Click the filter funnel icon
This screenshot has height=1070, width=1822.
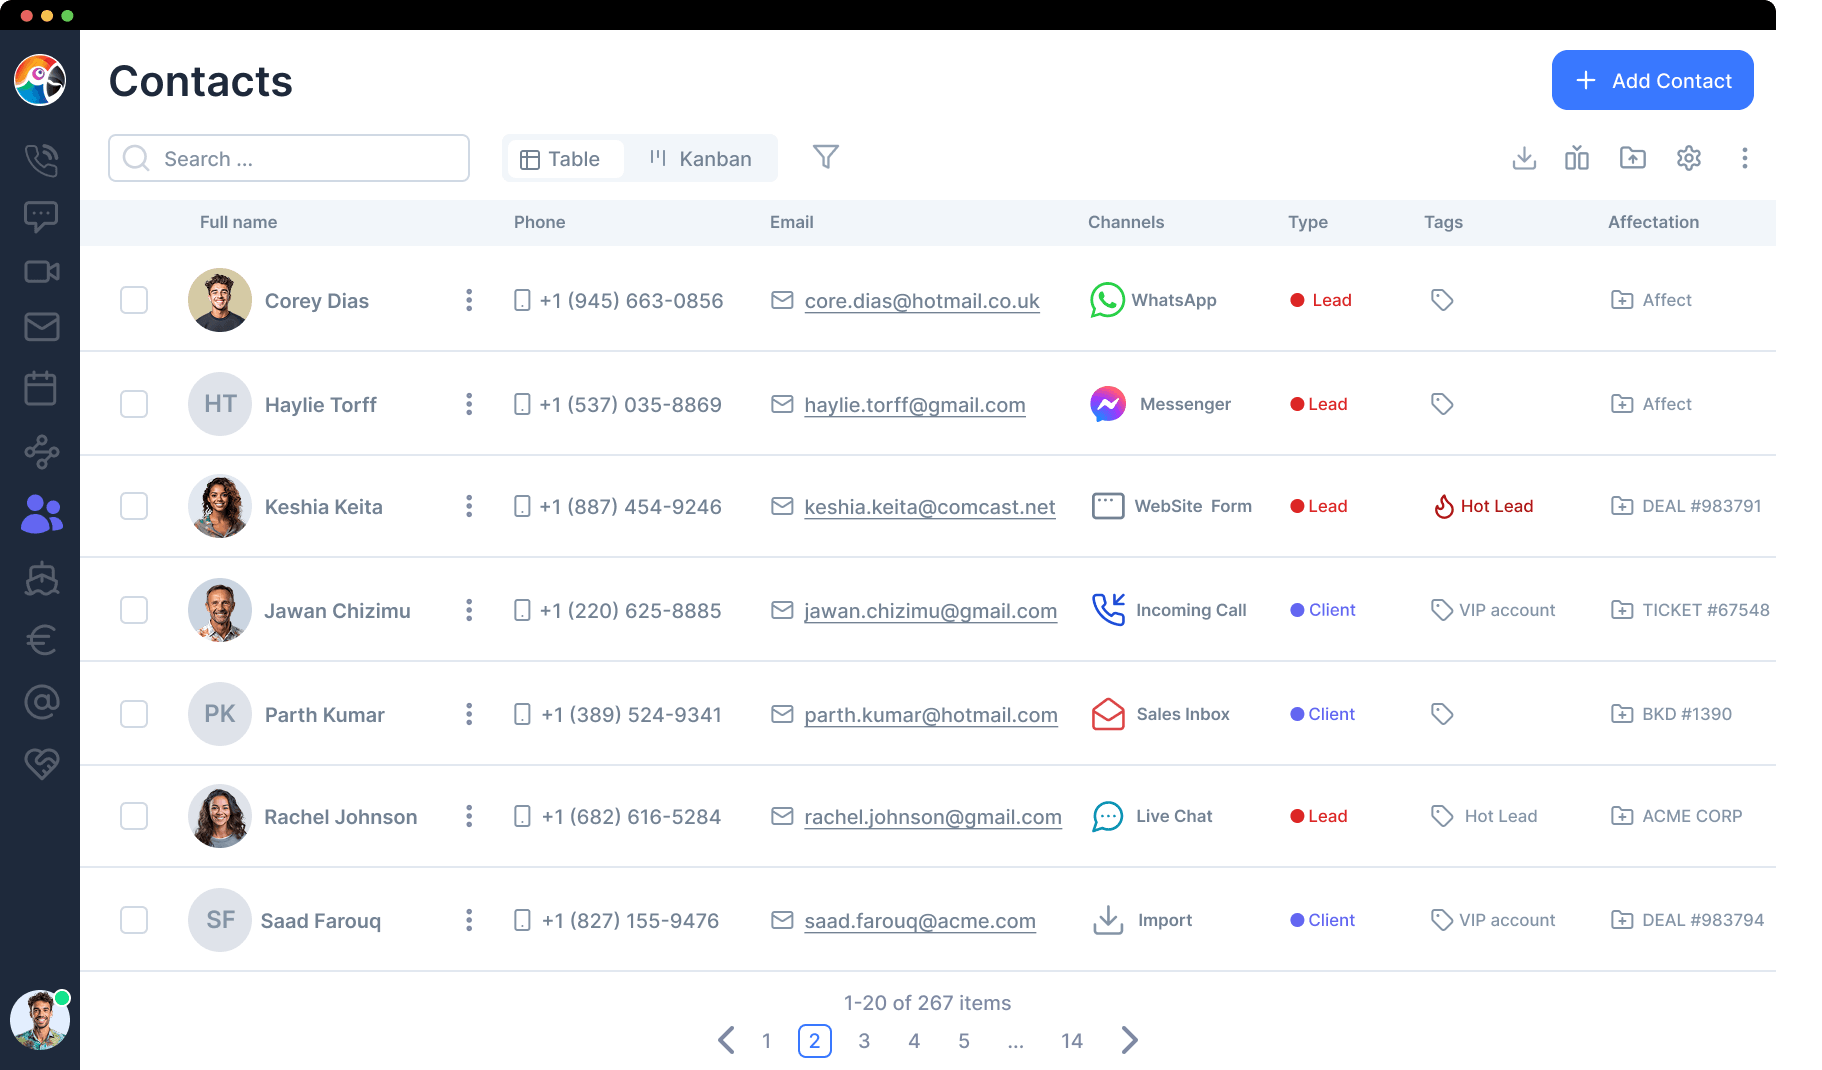[x=825, y=157]
